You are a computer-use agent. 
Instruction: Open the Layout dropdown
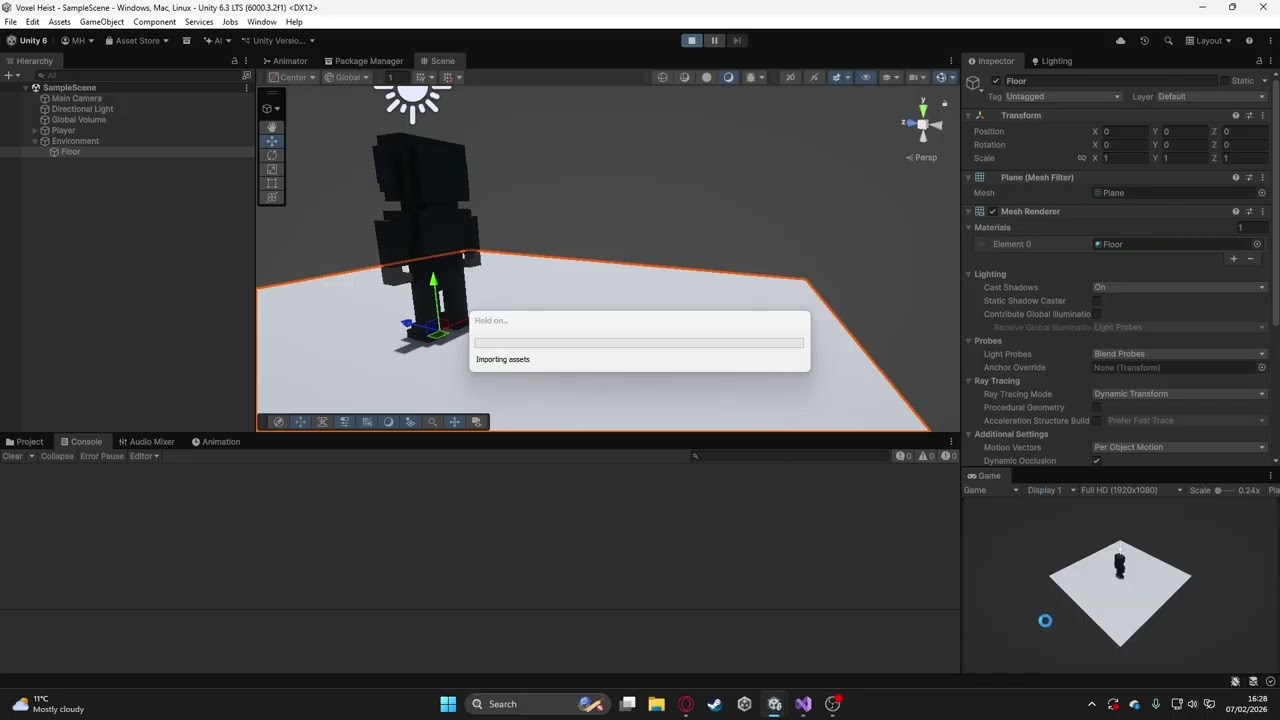click(1209, 41)
